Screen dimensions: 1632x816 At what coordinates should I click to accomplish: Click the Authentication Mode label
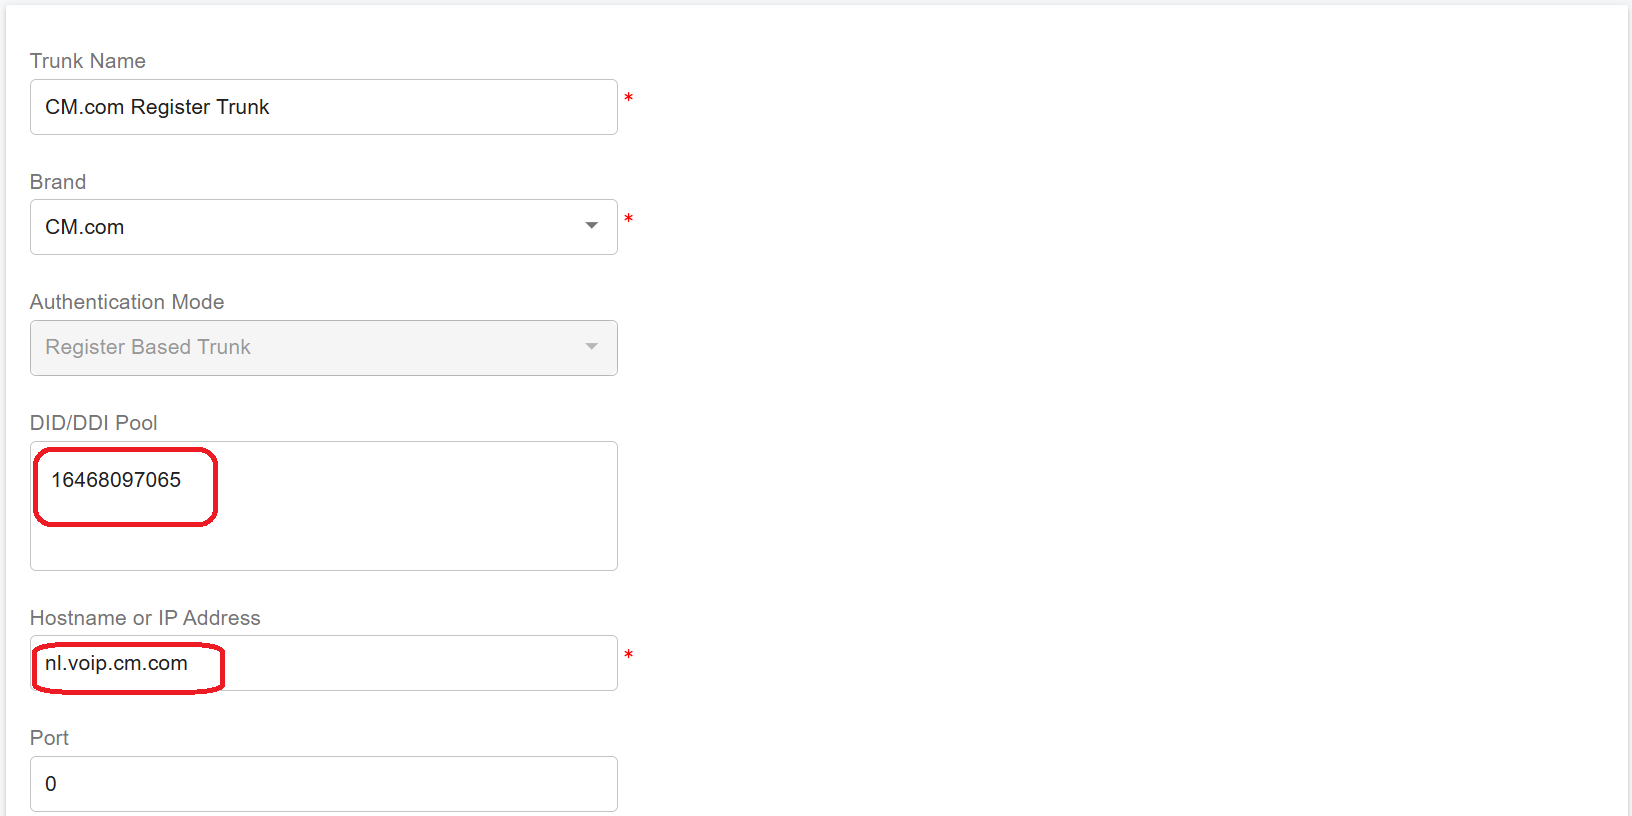pyautogui.click(x=127, y=302)
